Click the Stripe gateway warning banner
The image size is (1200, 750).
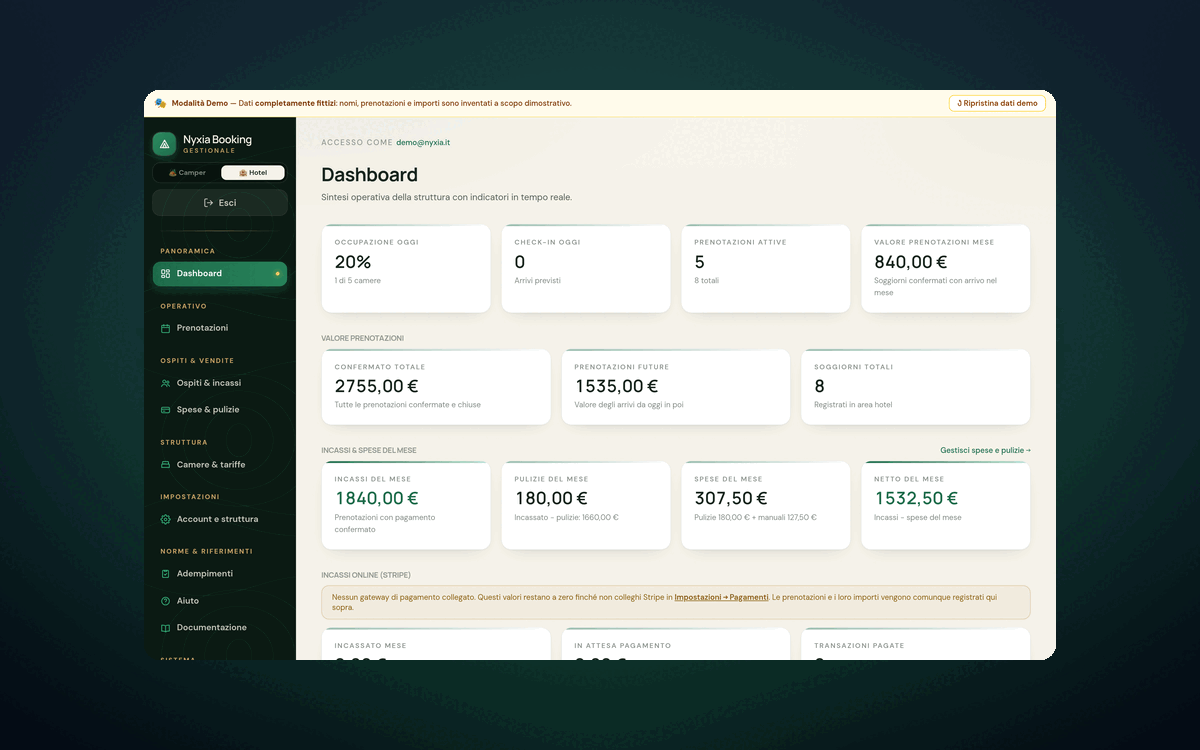[676, 602]
